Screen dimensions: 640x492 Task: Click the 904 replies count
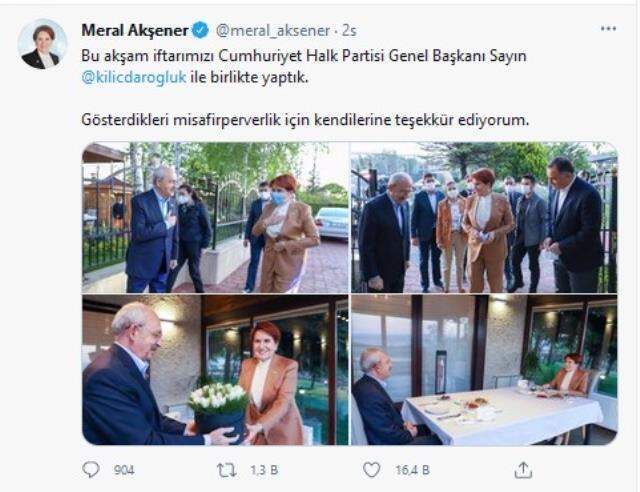[124, 470]
